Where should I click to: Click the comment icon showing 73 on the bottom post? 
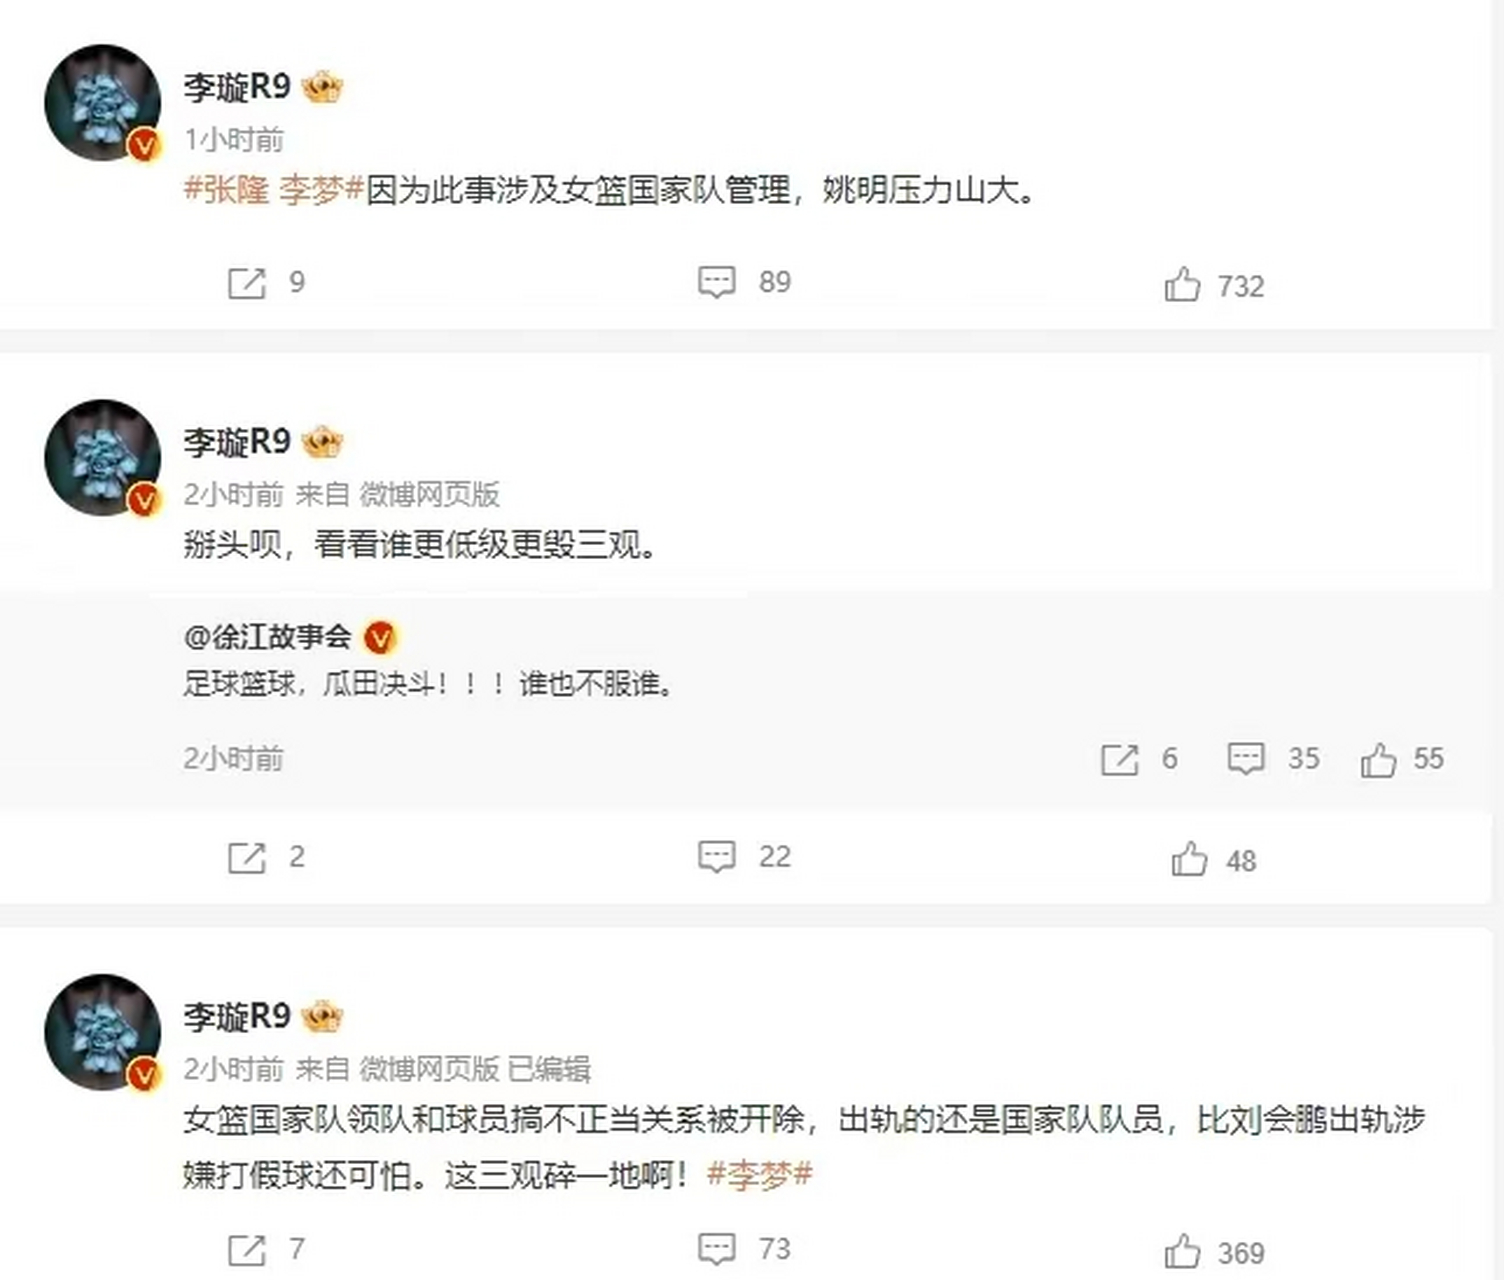click(716, 1248)
